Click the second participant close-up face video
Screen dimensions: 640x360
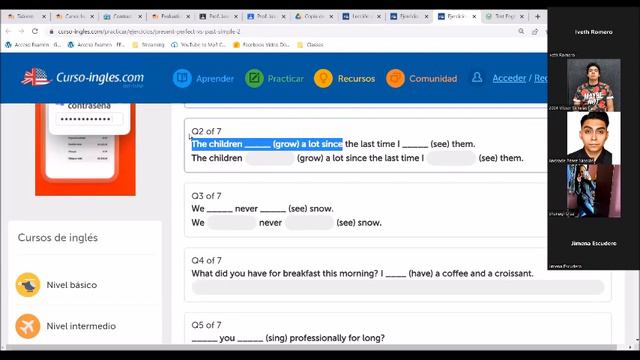pos(593,138)
